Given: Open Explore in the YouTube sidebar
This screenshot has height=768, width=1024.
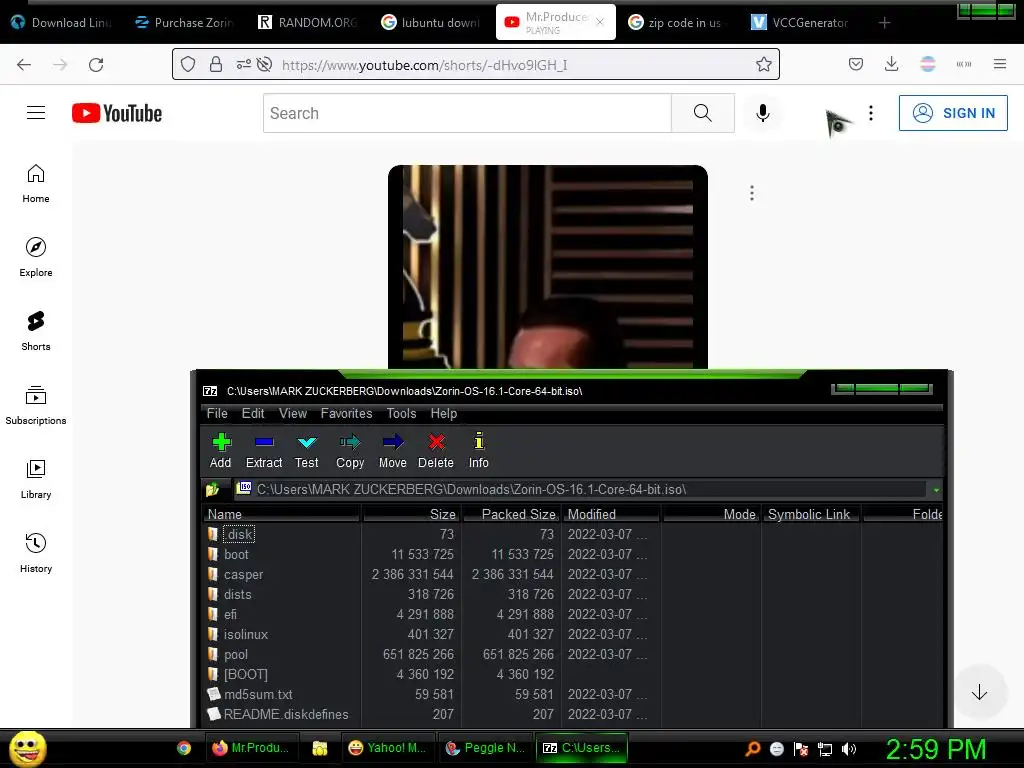Looking at the screenshot, I should coord(36,257).
